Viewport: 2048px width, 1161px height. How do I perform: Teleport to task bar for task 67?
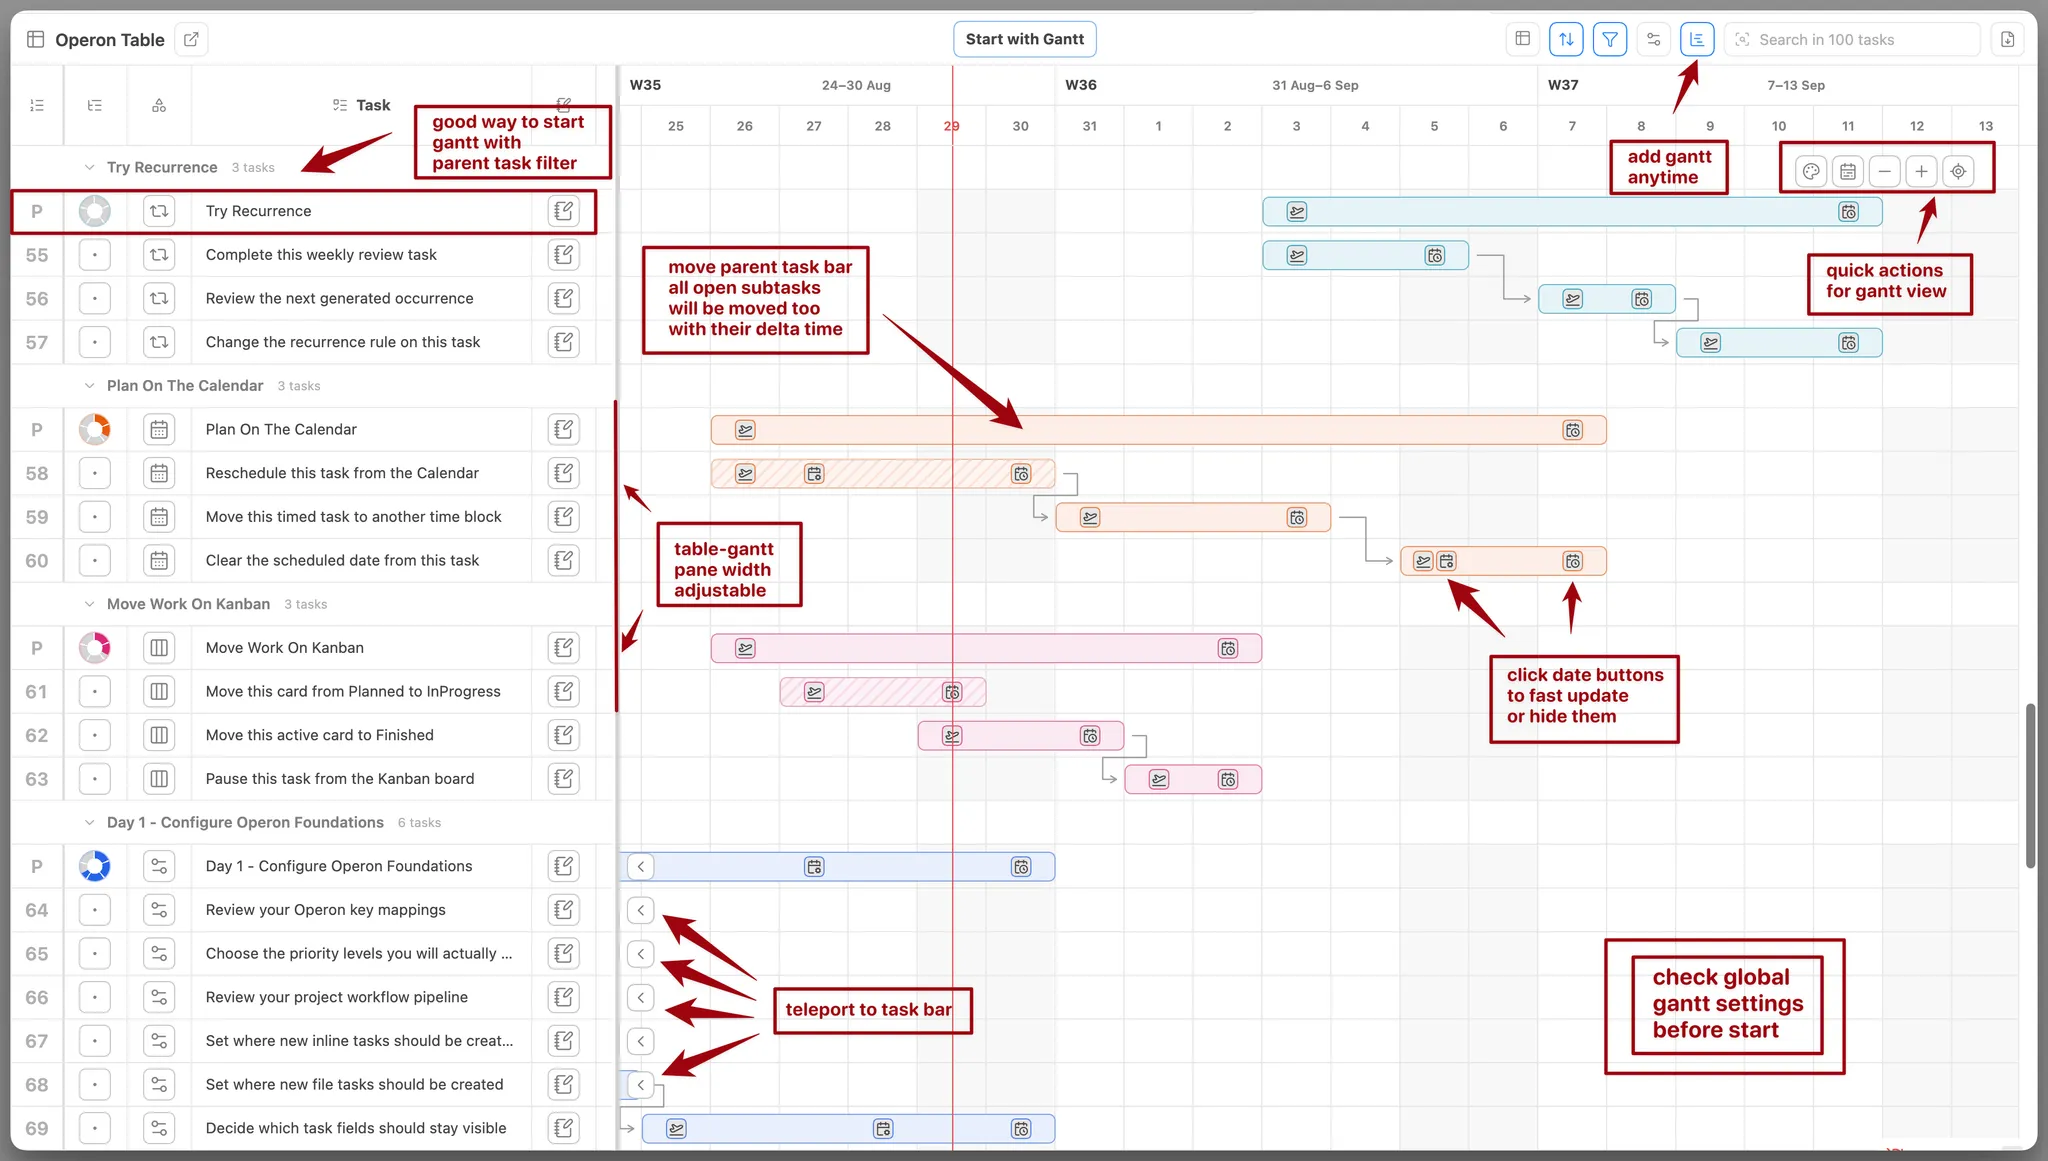point(641,1041)
